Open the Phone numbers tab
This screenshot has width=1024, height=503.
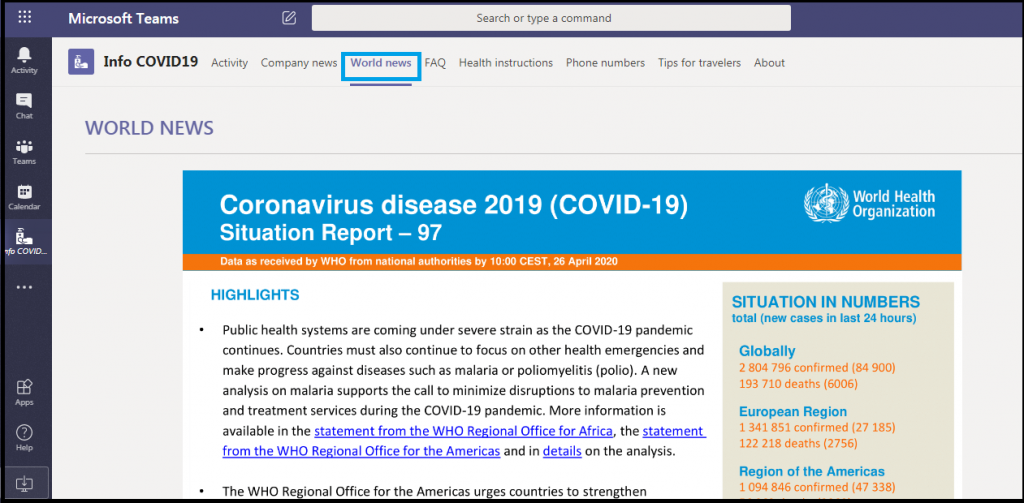605,63
